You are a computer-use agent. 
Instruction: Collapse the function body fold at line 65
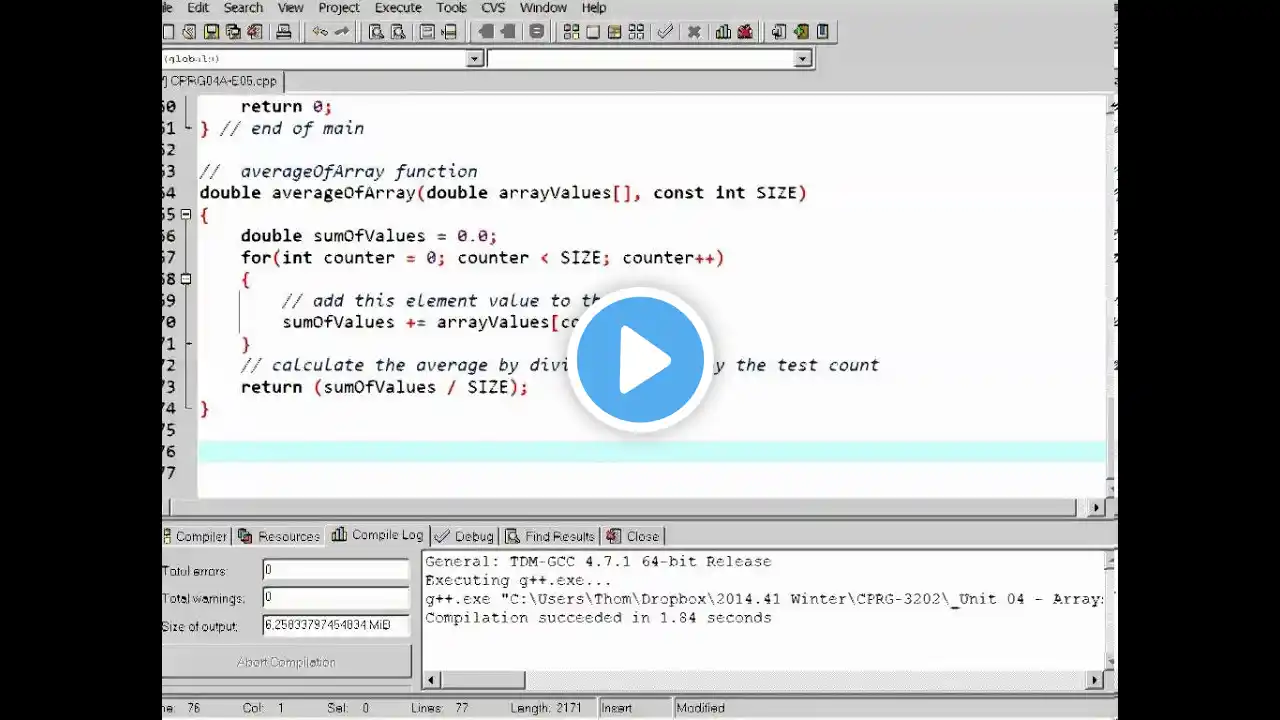pyautogui.click(x=185, y=214)
